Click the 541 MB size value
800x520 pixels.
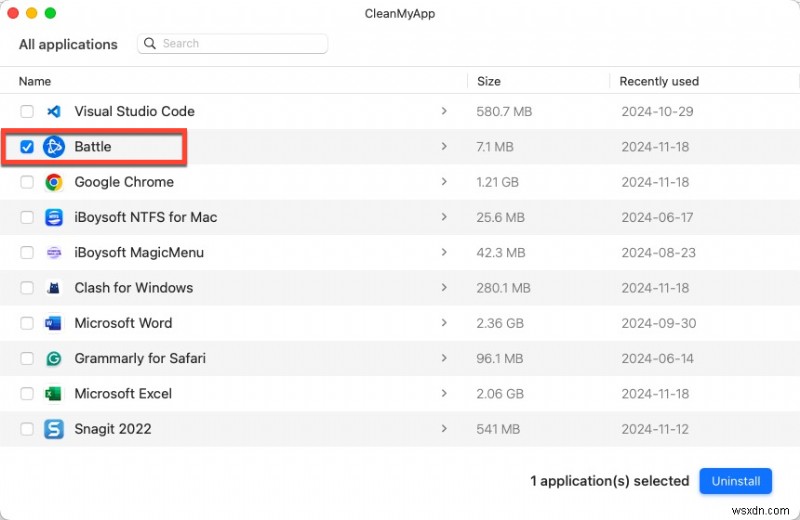[x=498, y=429]
